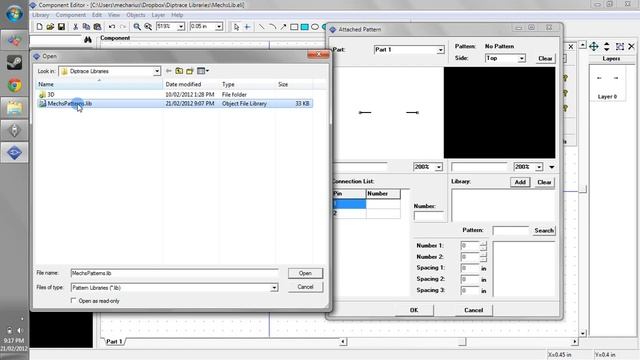This screenshot has width=640, height=360.
Task: Click Cancel in Attached Pattern dialog
Action: (473, 310)
